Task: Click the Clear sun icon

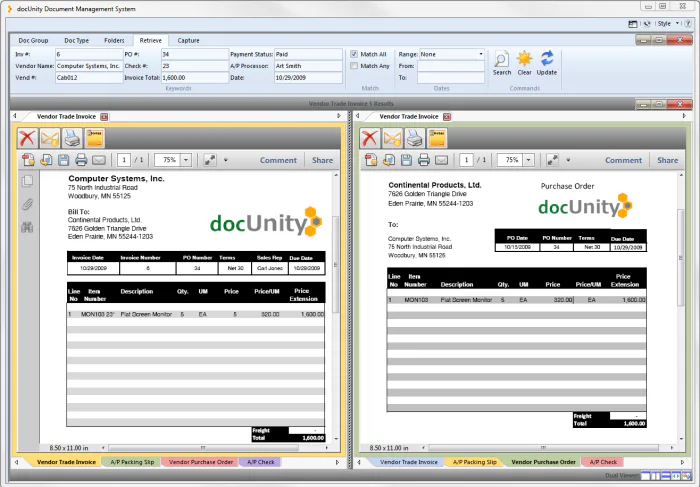Action: click(x=524, y=59)
